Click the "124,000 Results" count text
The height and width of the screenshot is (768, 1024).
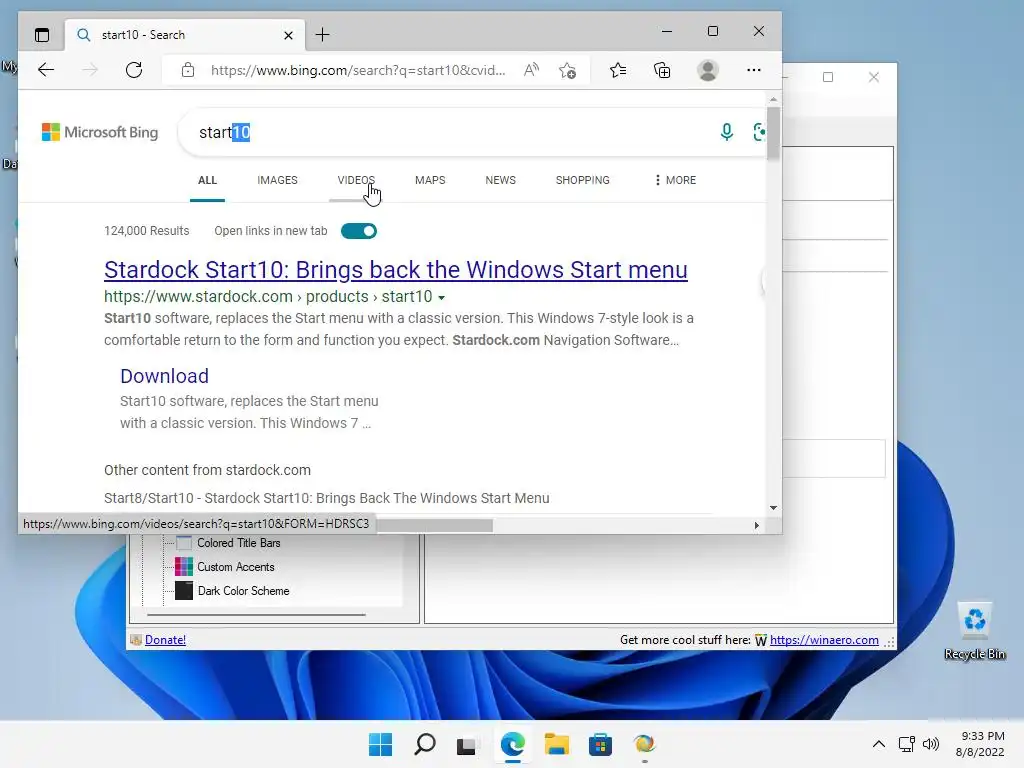tap(146, 231)
